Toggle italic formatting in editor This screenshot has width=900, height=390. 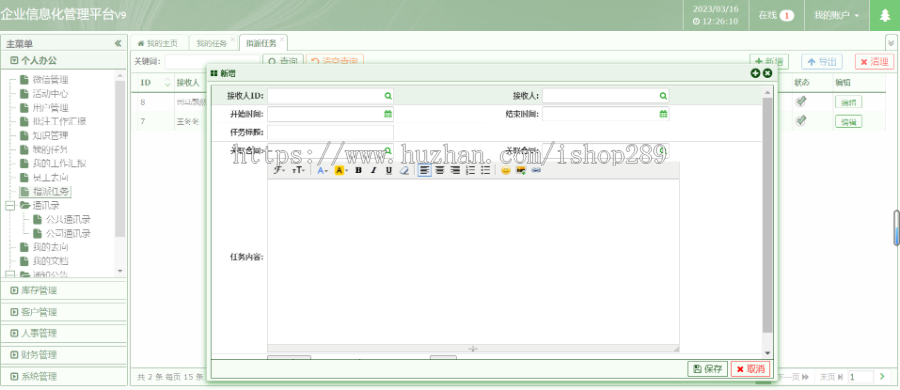(x=374, y=170)
